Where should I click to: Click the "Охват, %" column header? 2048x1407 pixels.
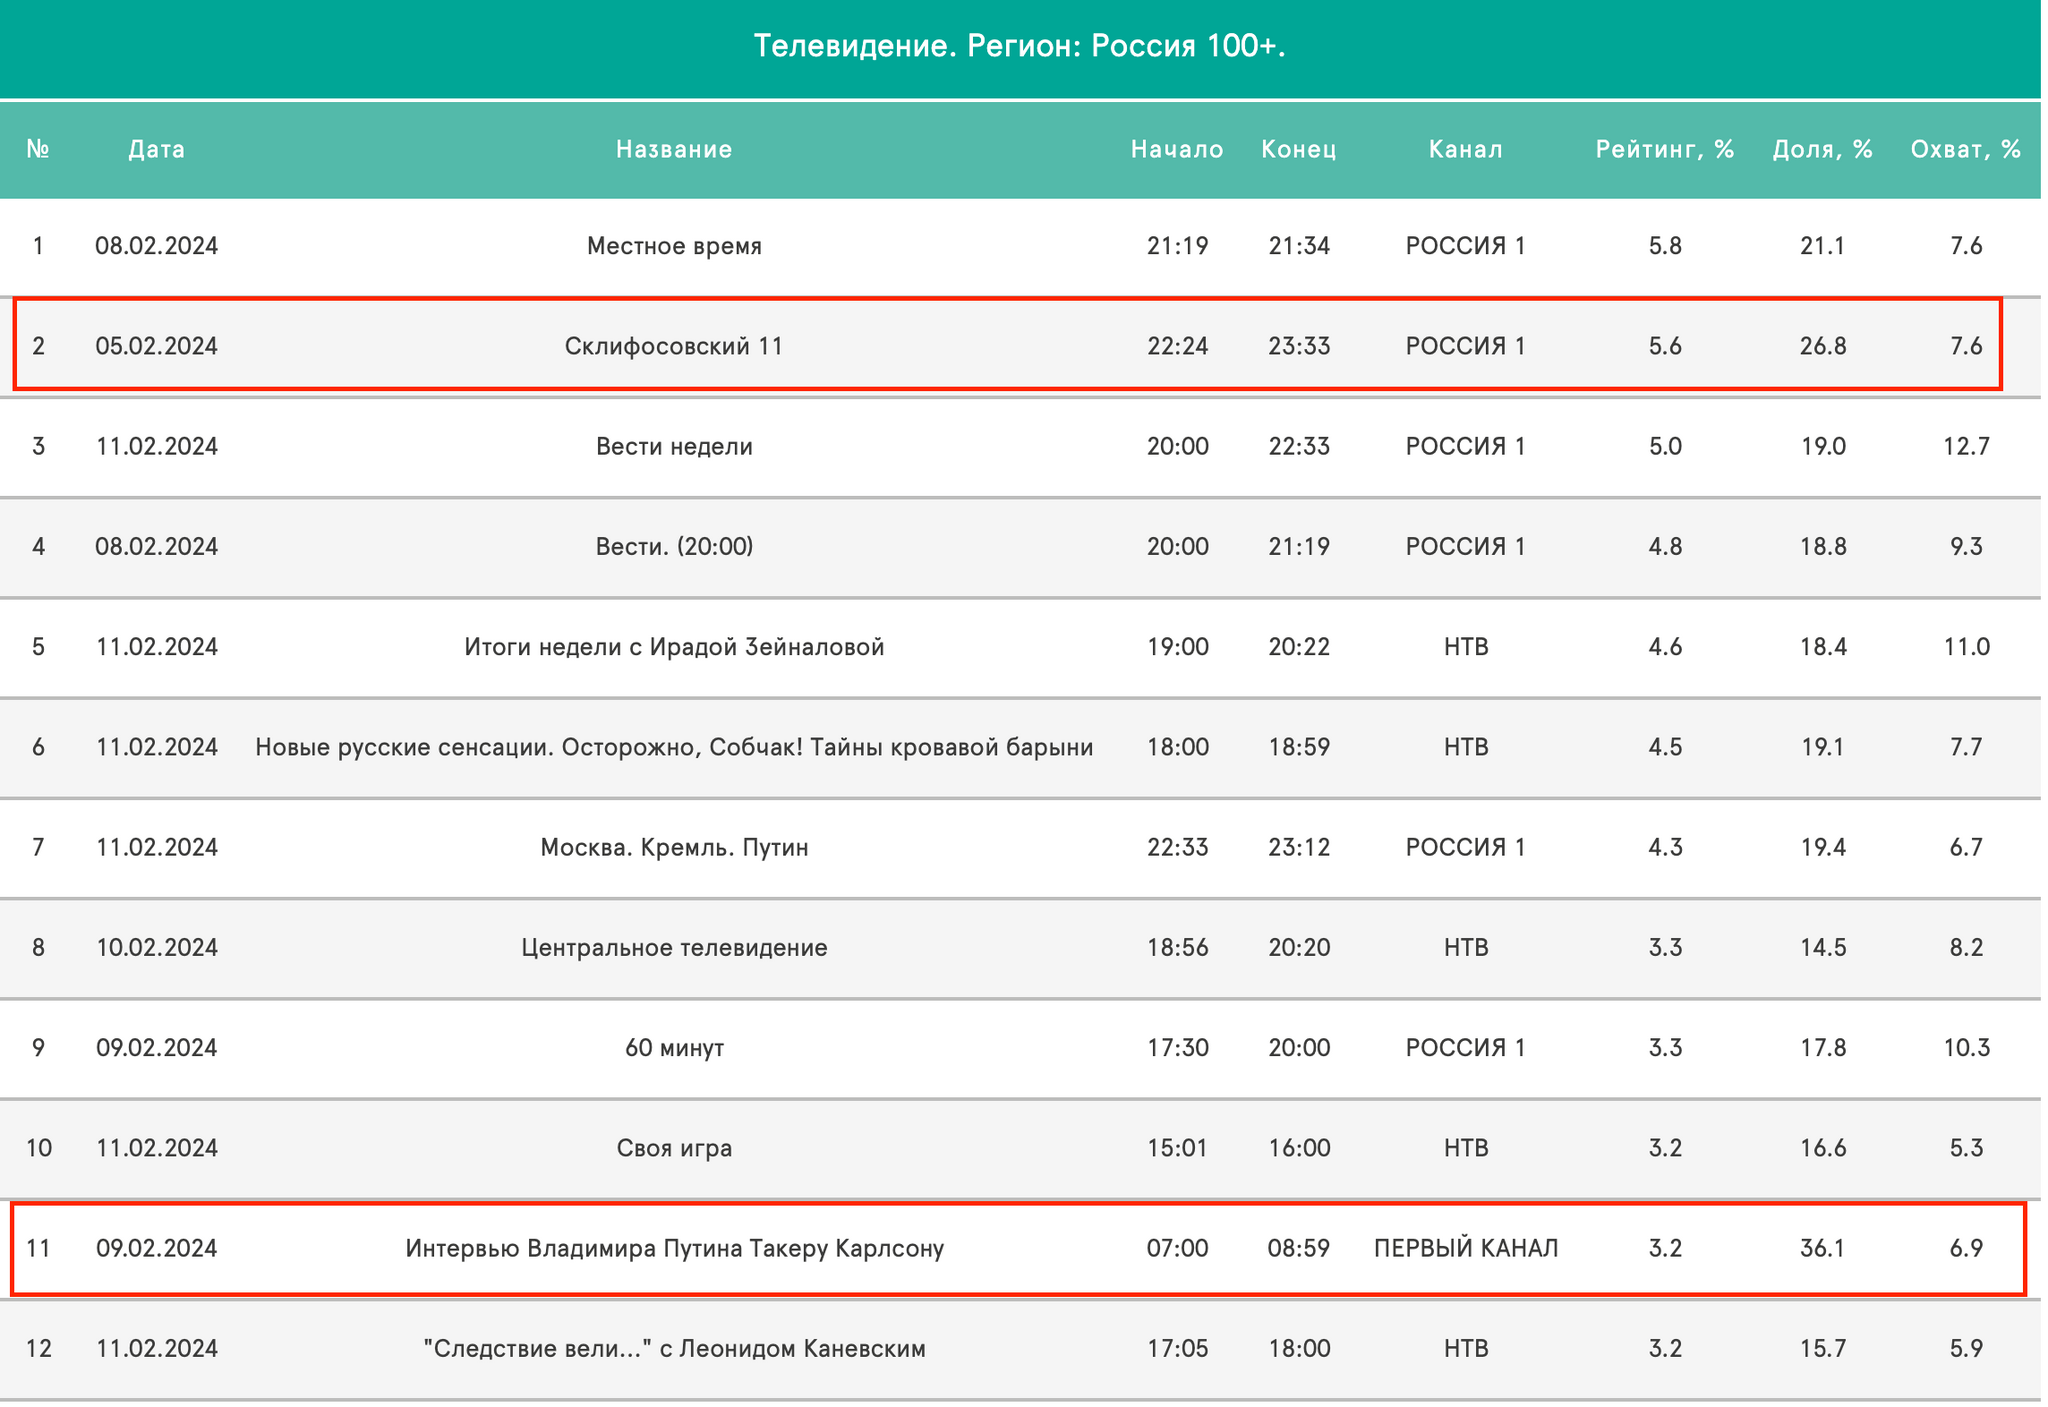1966,149
